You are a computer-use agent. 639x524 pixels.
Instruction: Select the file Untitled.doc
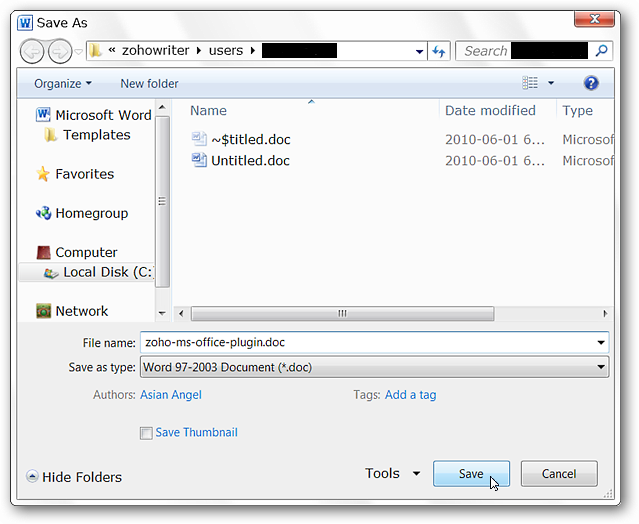[x=250, y=161]
